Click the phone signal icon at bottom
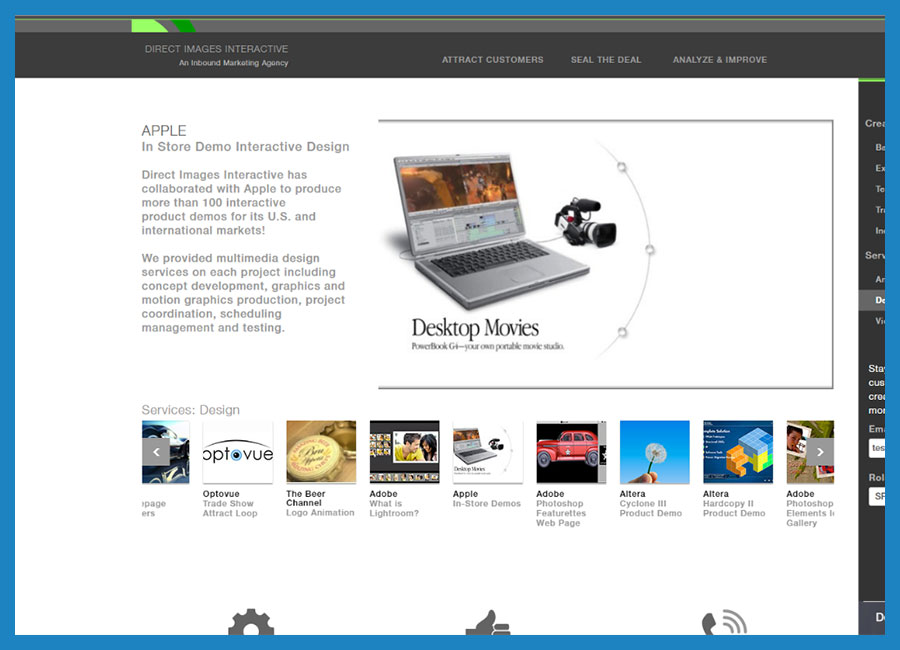Image resolution: width=900 pixels, height=650 pixels. click(x=724, y=622)
